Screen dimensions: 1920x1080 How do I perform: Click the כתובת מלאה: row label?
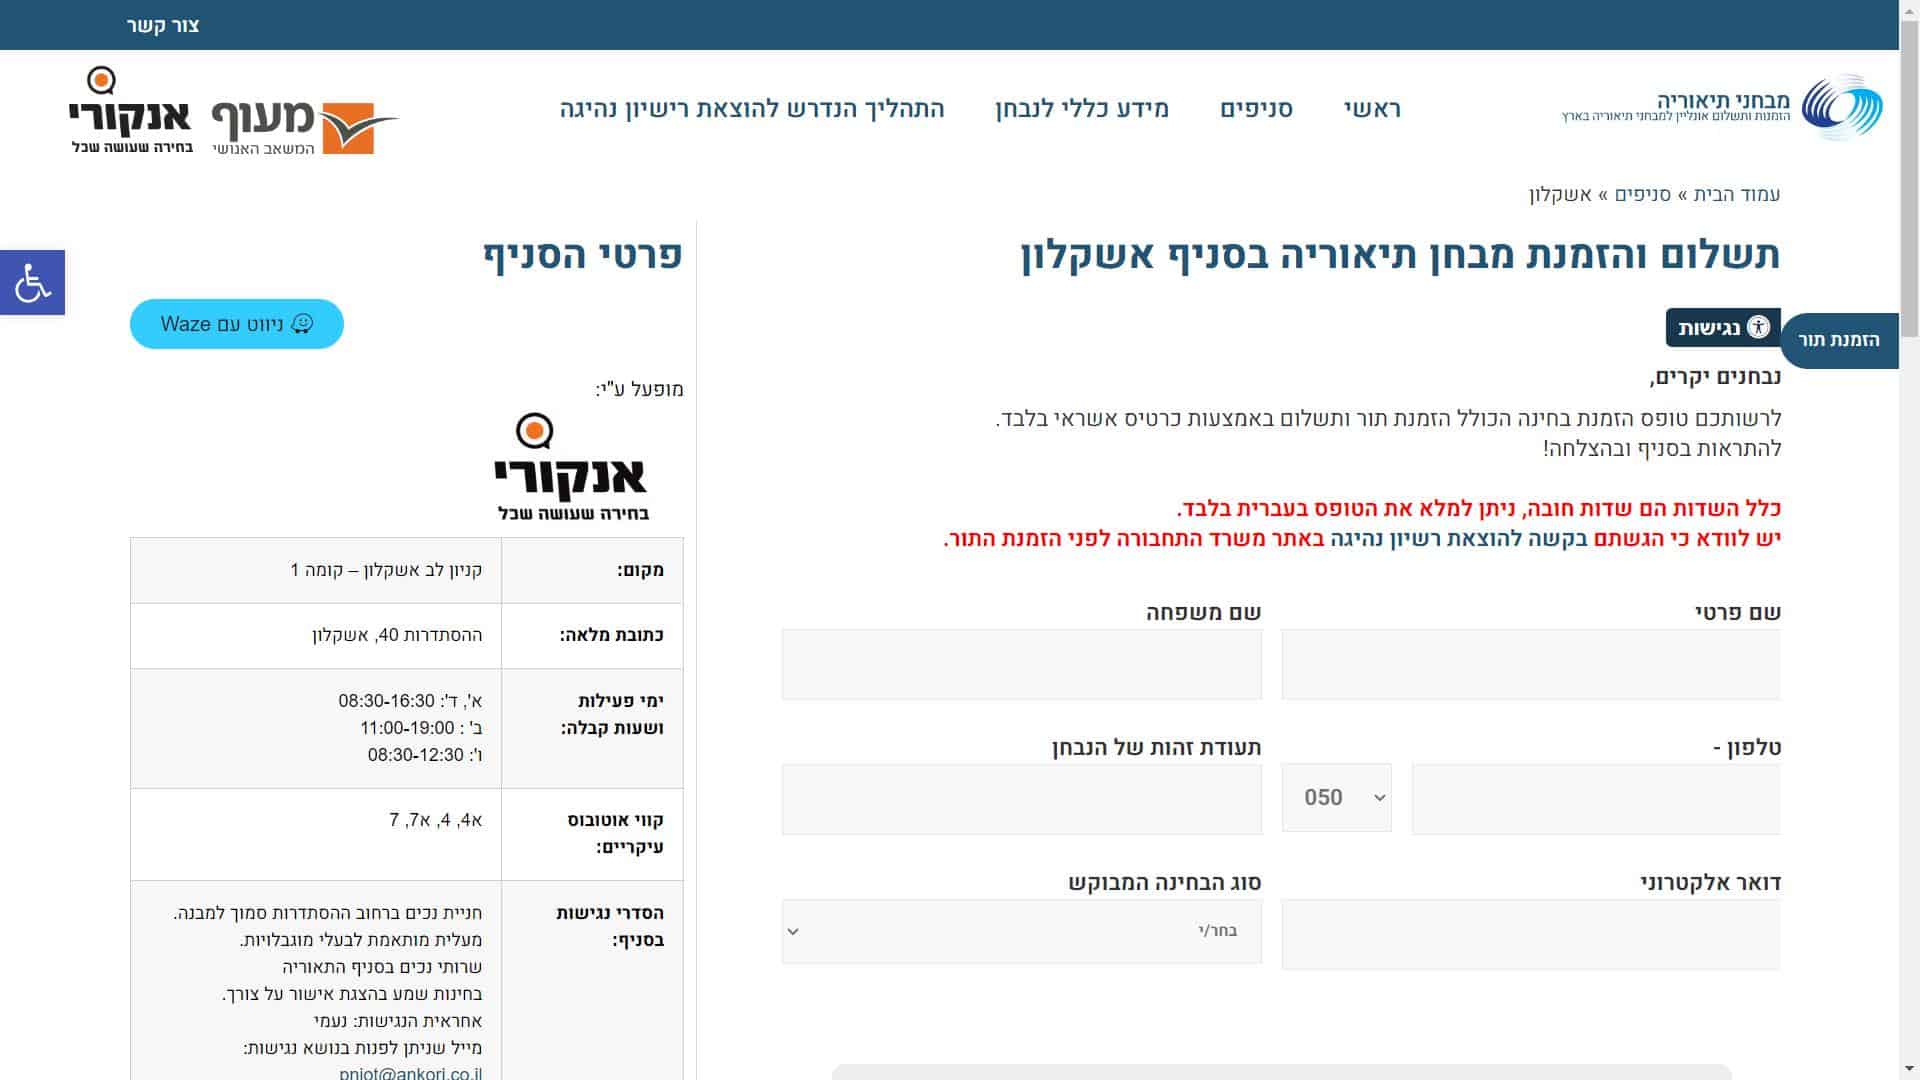pyautogui.click(x=611, y=635)
